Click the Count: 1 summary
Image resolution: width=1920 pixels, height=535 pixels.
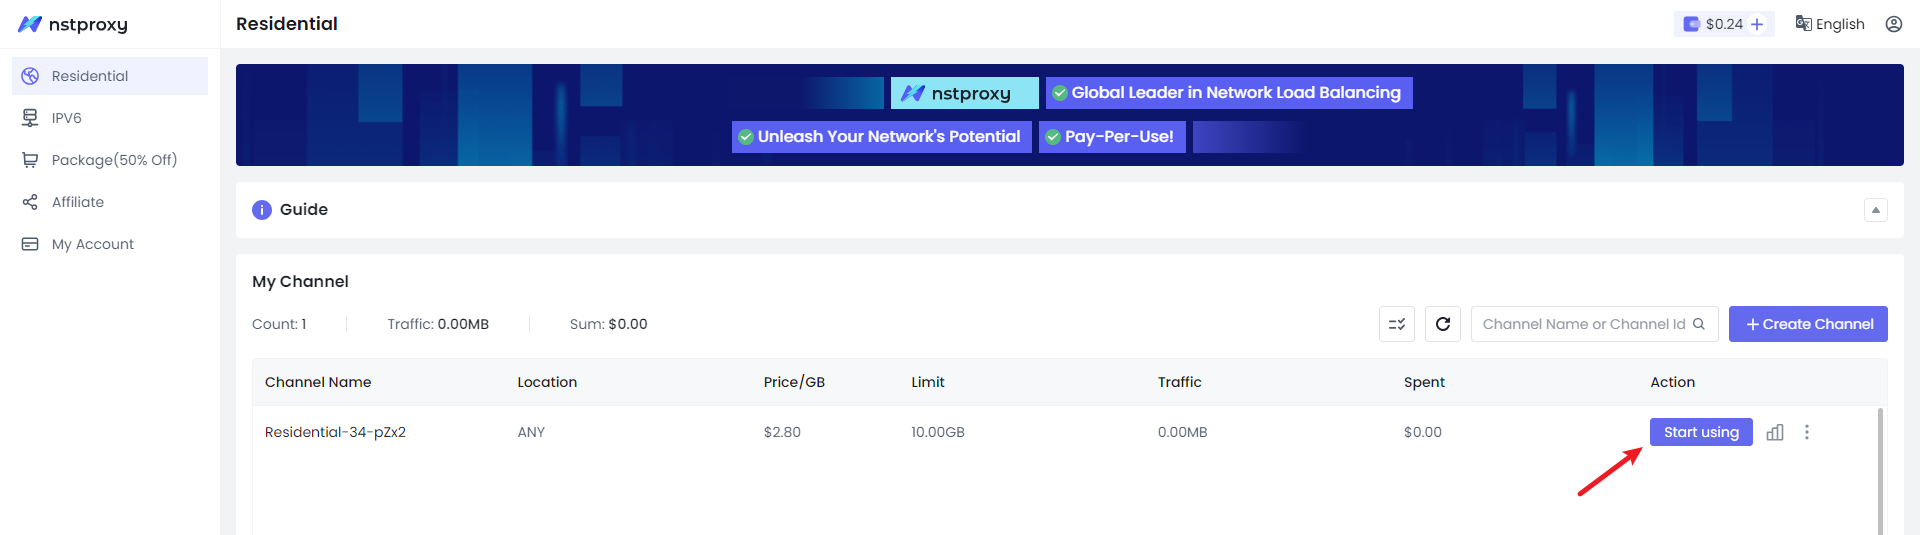tap(279, 324)
